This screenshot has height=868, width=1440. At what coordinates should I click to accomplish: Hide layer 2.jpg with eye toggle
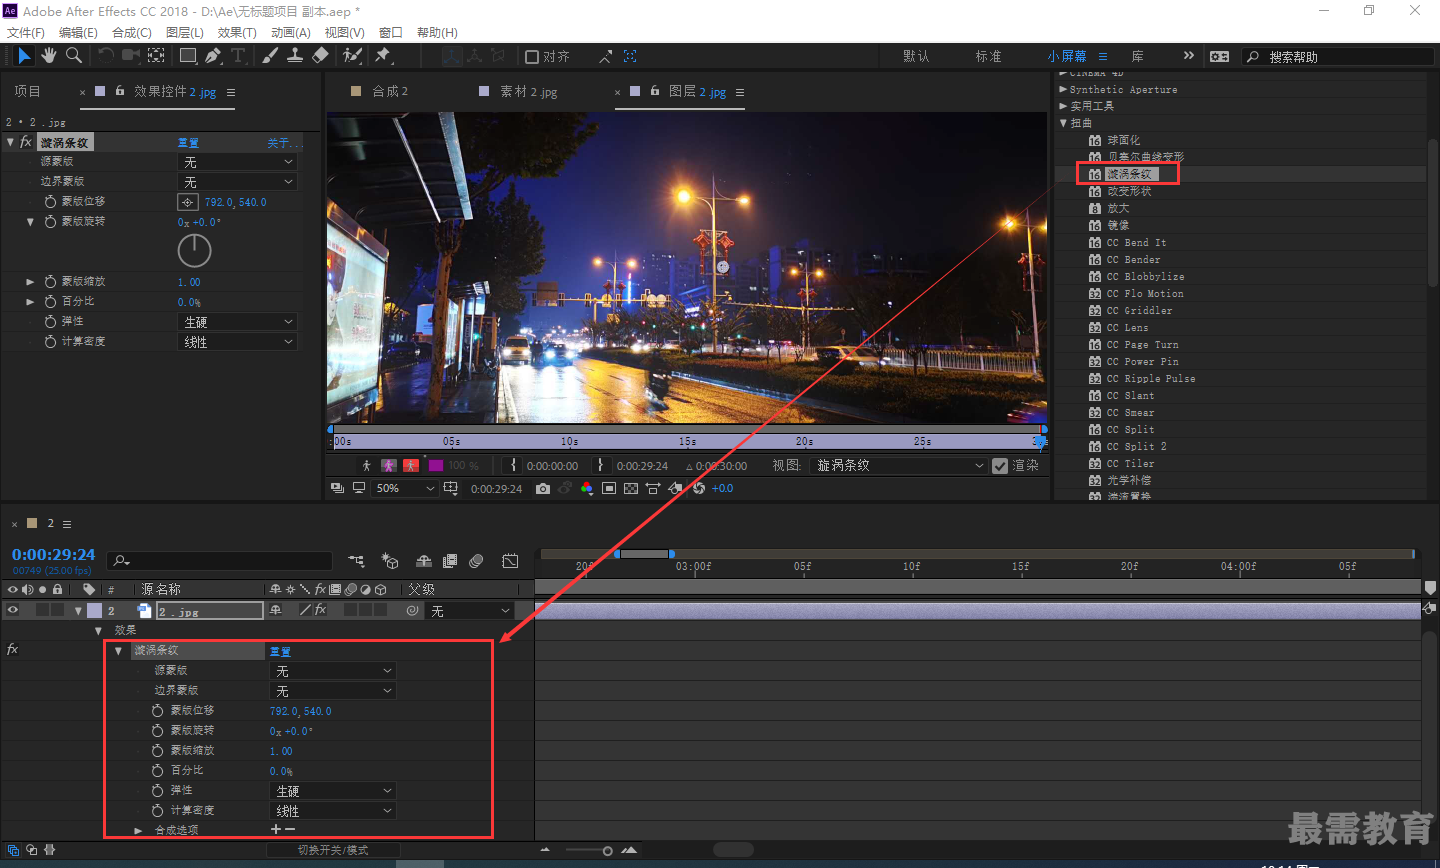click(x=13, y=610)
